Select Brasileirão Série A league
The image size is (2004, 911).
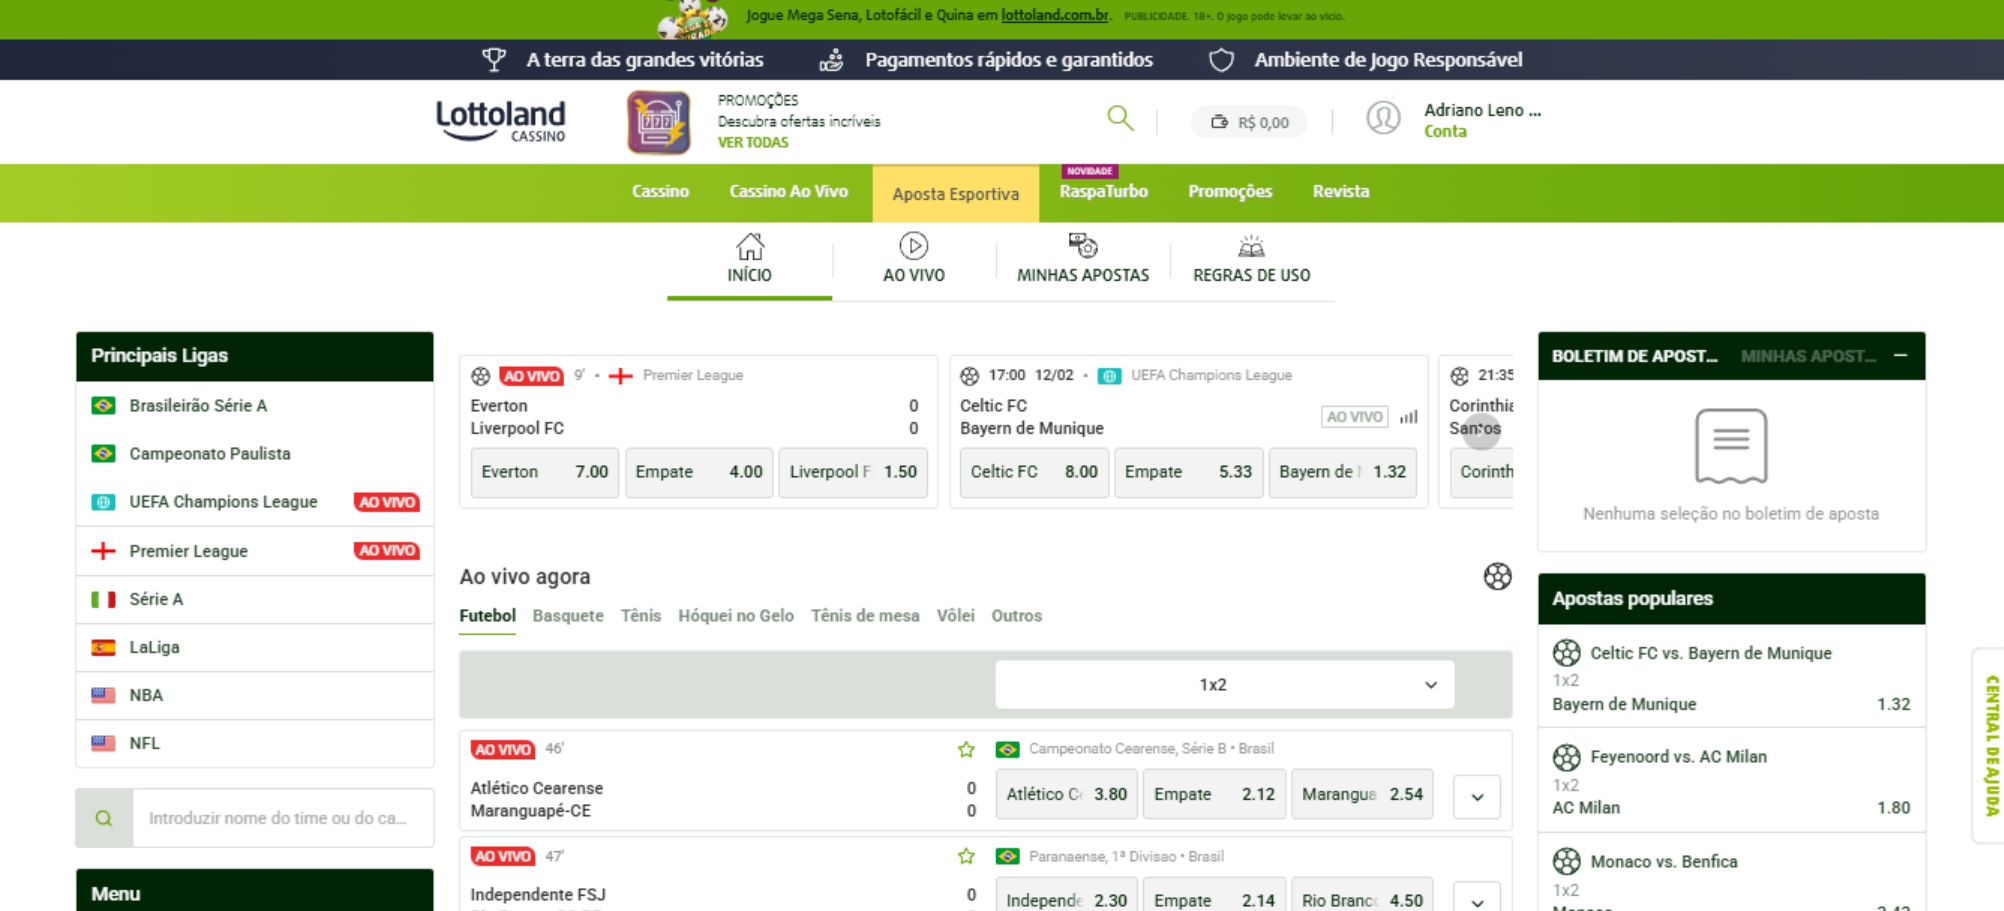[255, 406]
